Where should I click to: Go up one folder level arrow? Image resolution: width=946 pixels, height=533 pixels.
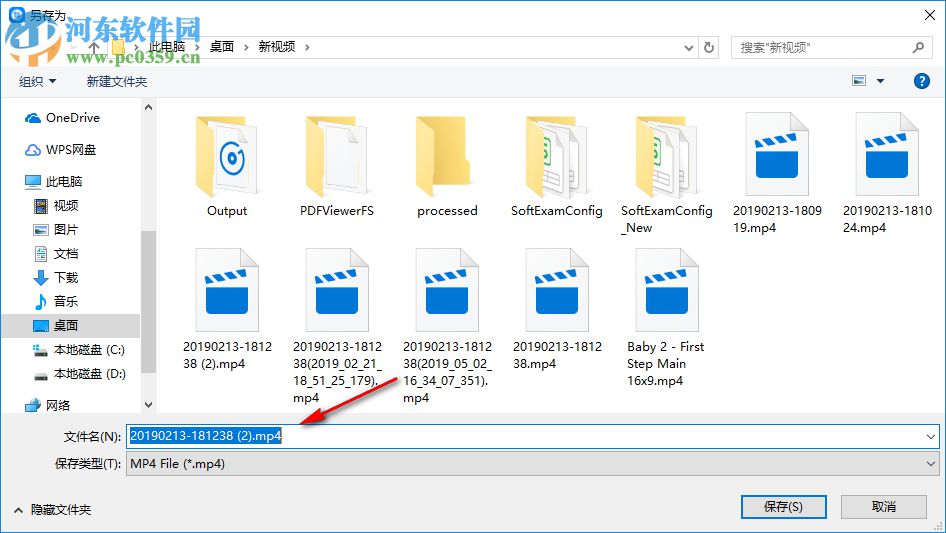[94, 47]
